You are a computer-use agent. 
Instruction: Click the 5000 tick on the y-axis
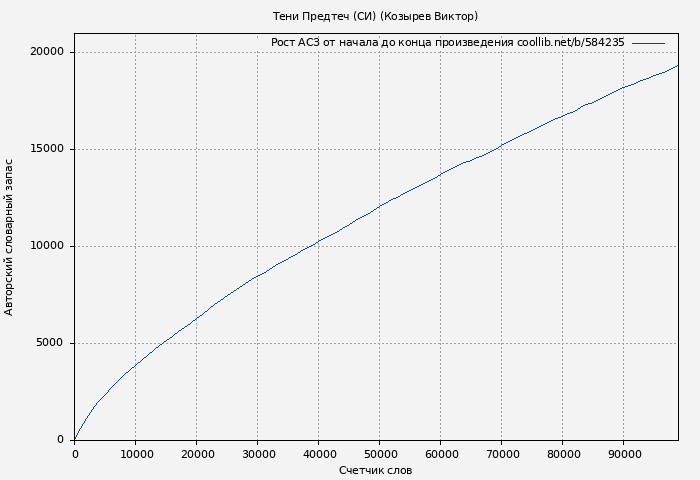(x=50, y=343)
